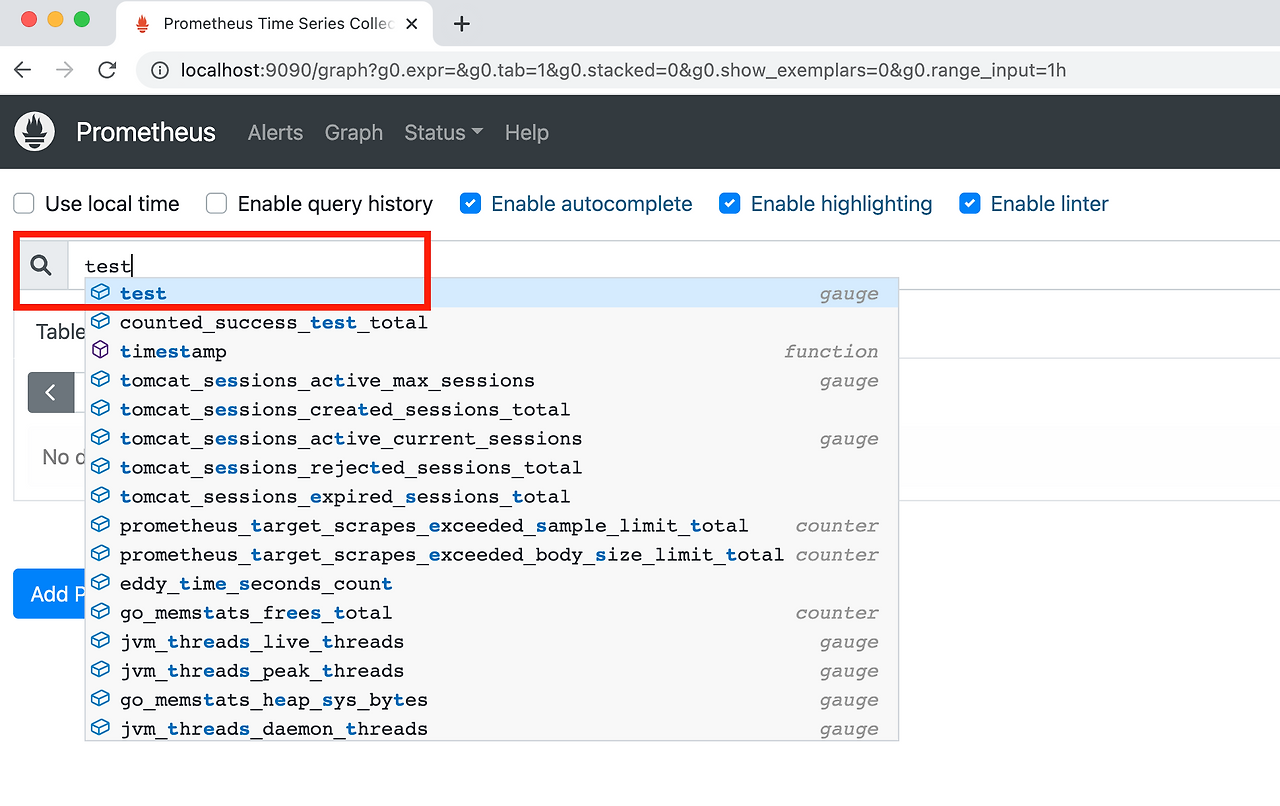Pick prometheus_target_scrapes_exceeded_body_size_limit_total suggestion
Viewport: 1280px width, 806px height.
coord(491,554)
